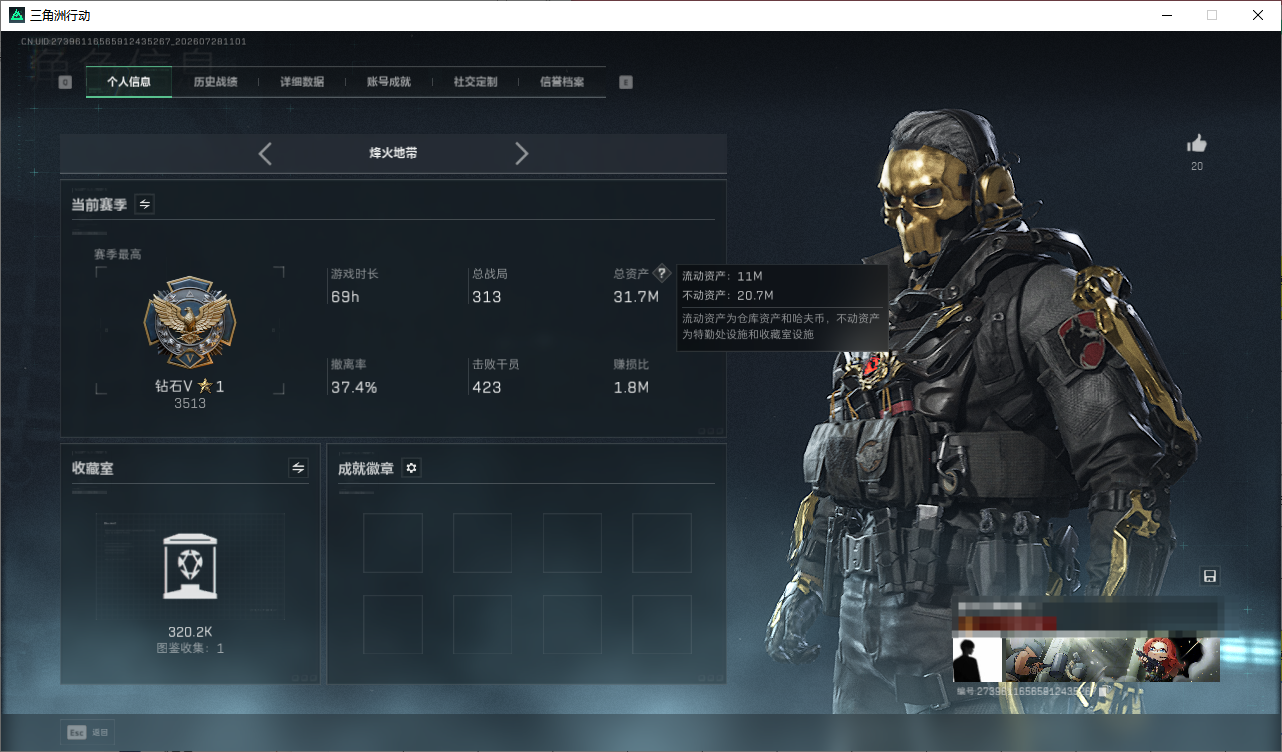
Task: Go to the next game mode arrow
Action: (x=521, y=154)
